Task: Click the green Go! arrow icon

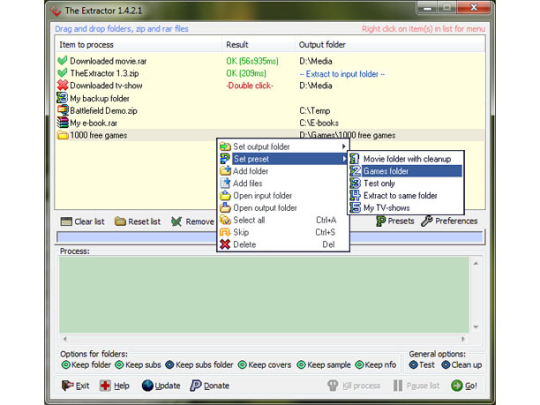Action: [457, 385]
